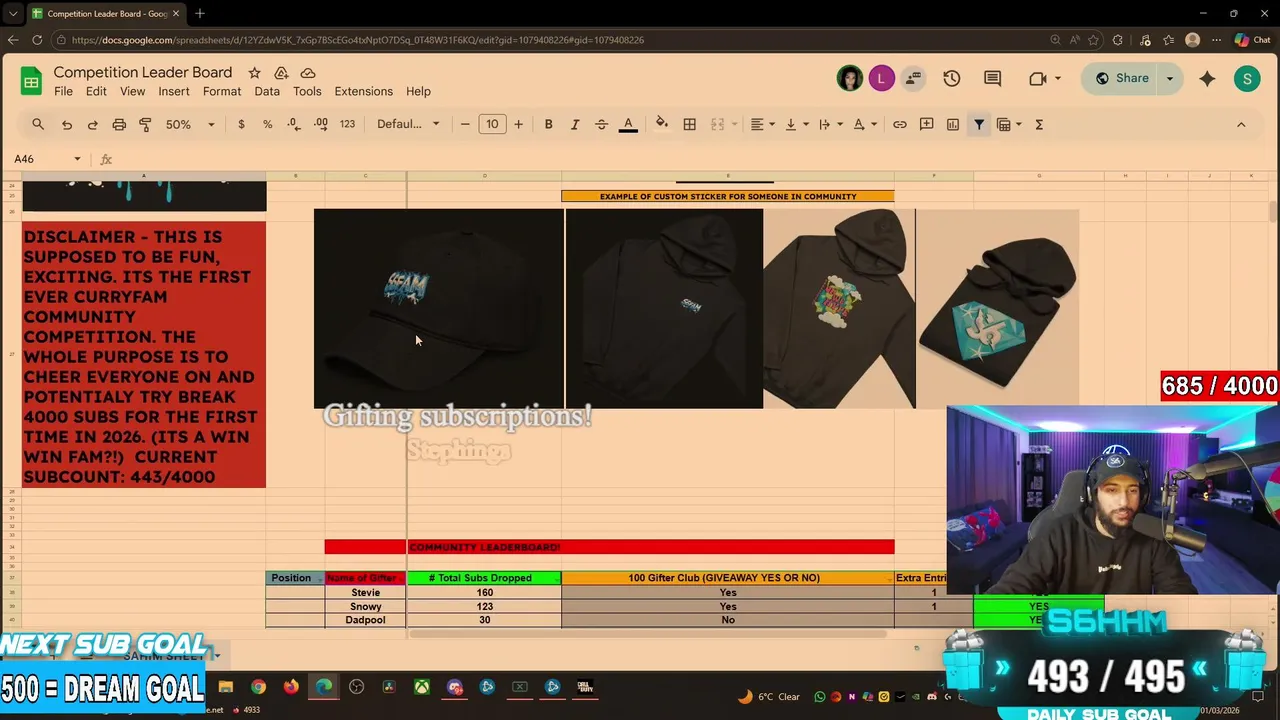
Task: Open the Insert menu
Action: (173, 91)
